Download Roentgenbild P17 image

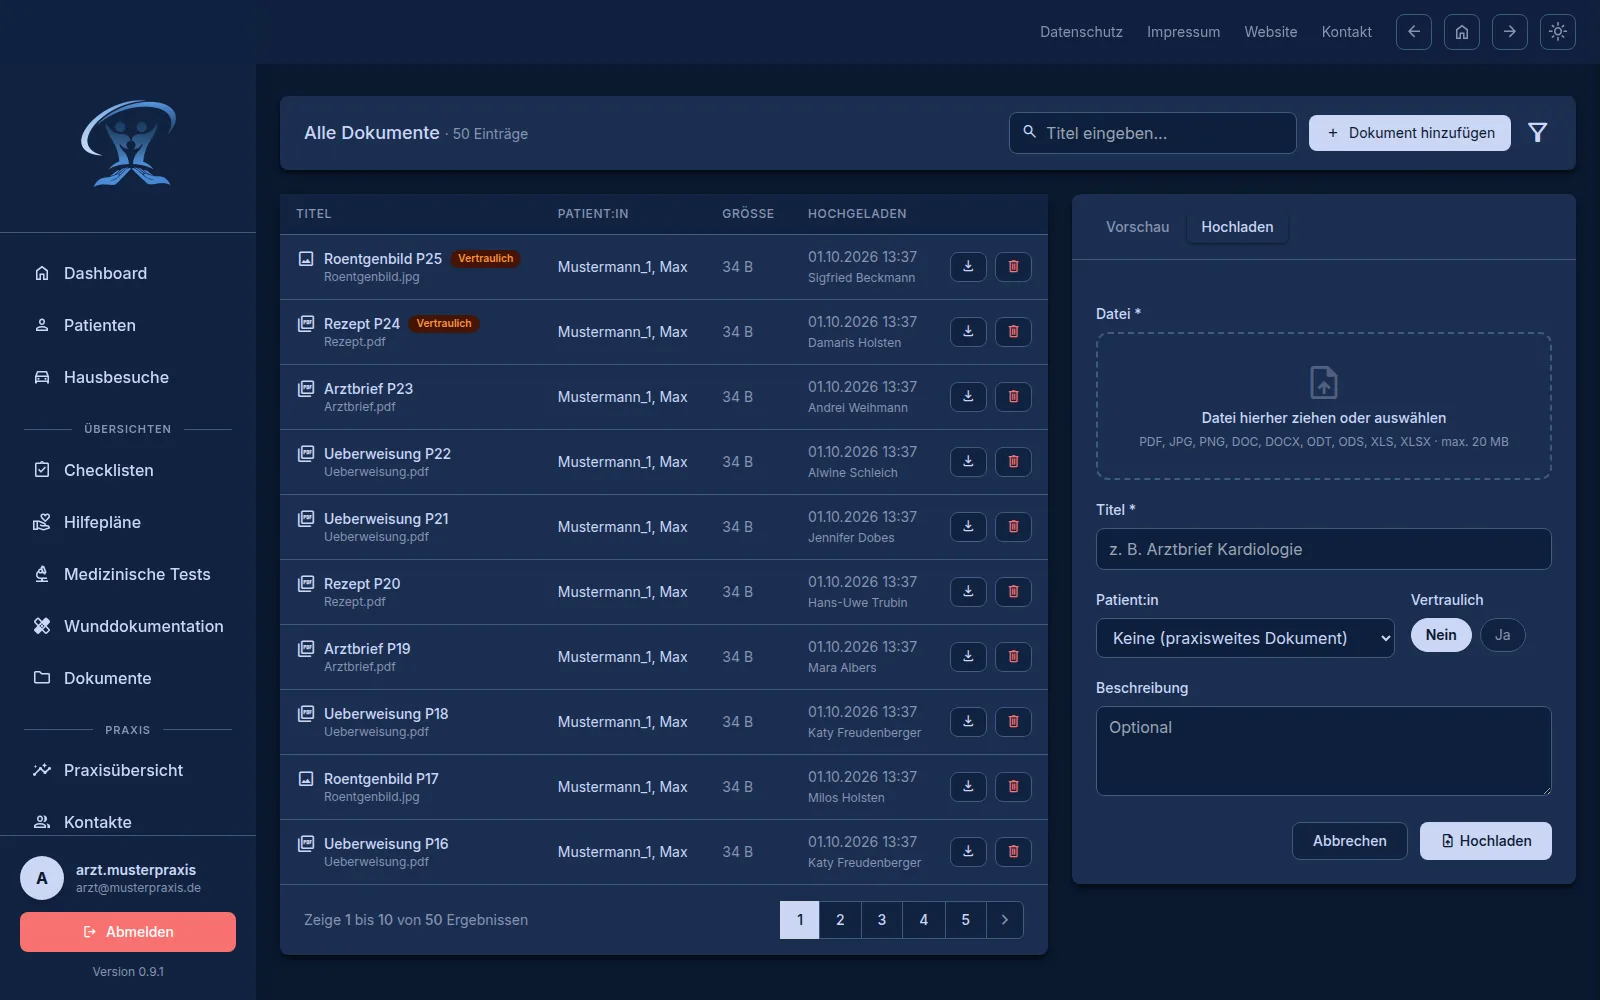point(968,787)
